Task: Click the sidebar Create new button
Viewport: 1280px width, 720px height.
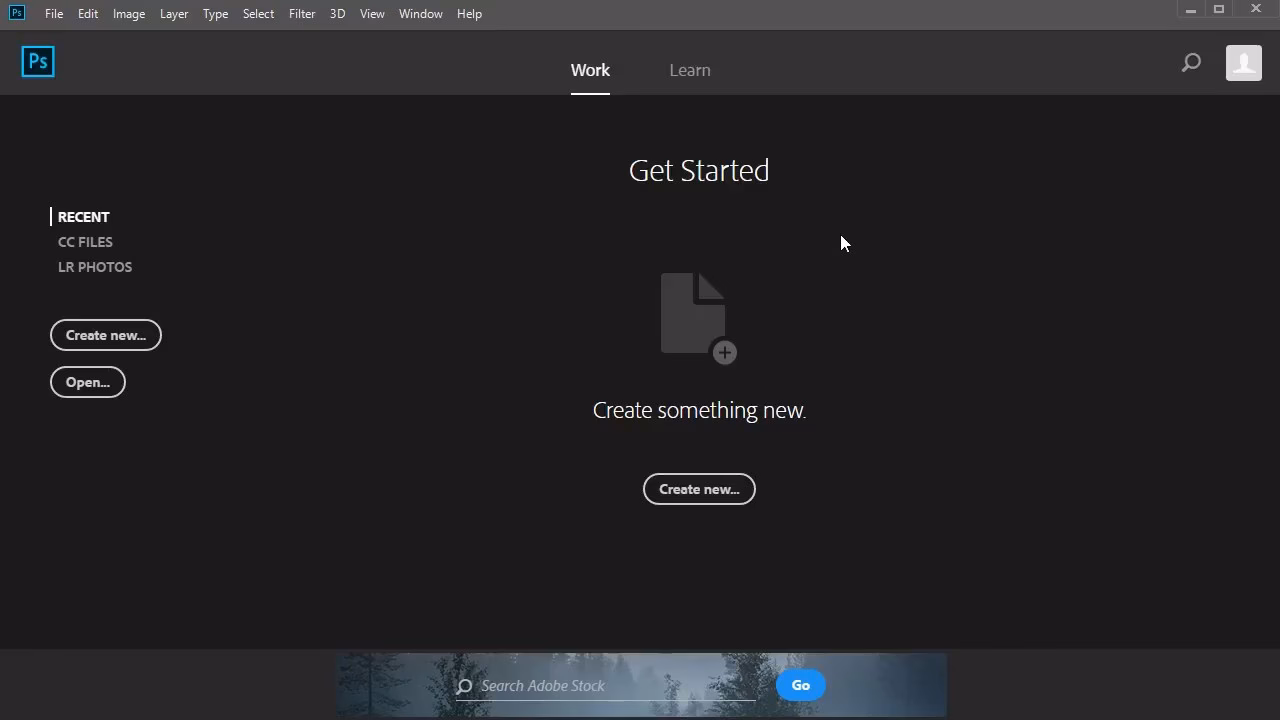Action: (105, 335)
